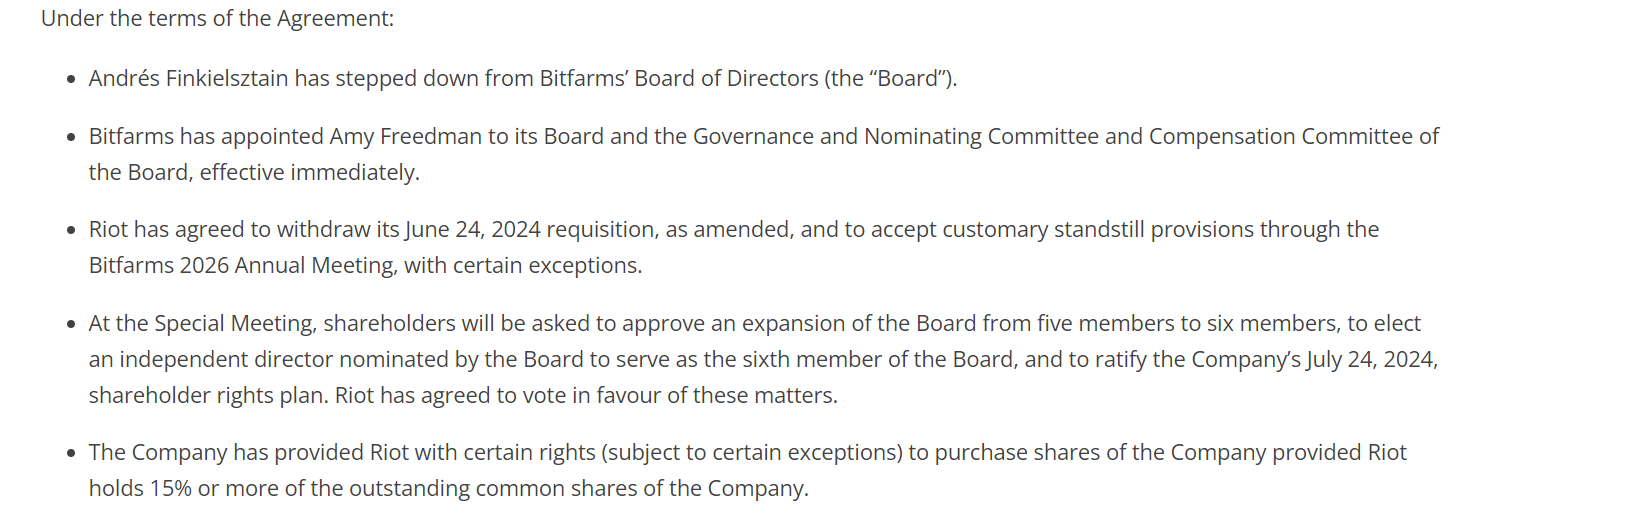
Task: Click the bullet before 'At the Special Meeting'
Action: [x=71, y=324]
